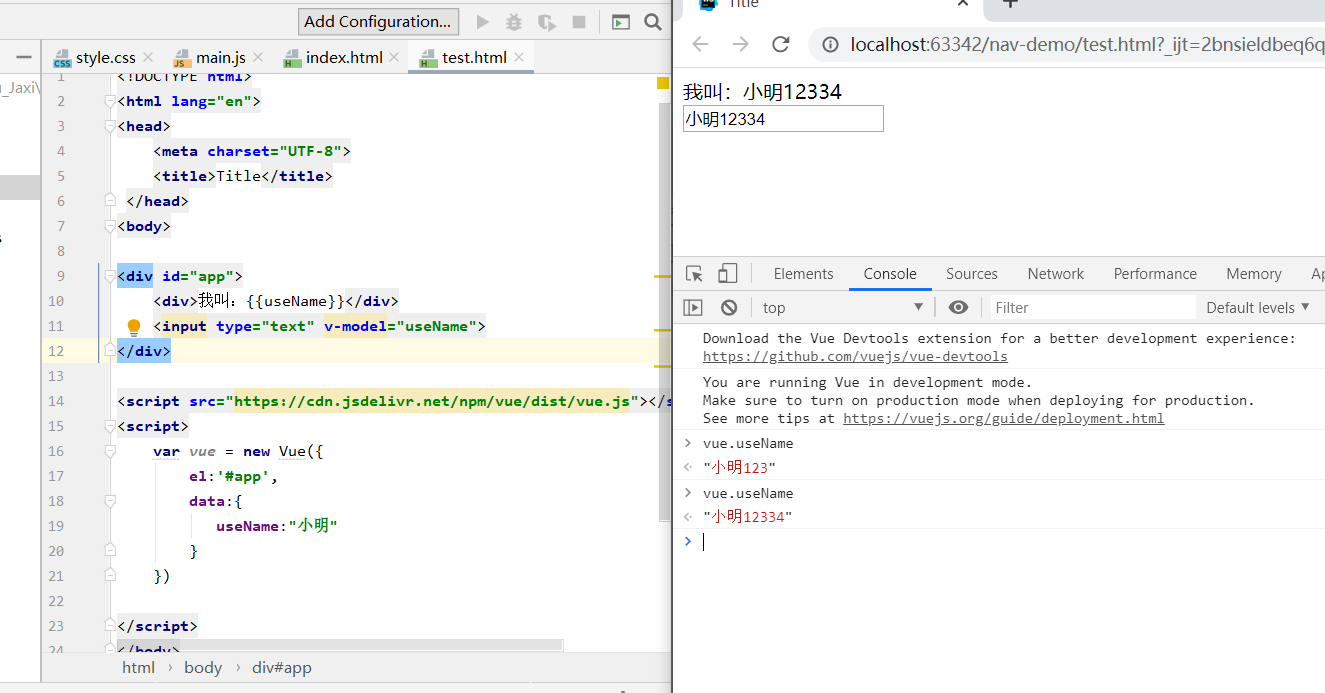Image resolution: width=1325 pixels, height=693 pixels.
Task: Toggle the console sidebar panel icon
Action: [x=693, y=308]
